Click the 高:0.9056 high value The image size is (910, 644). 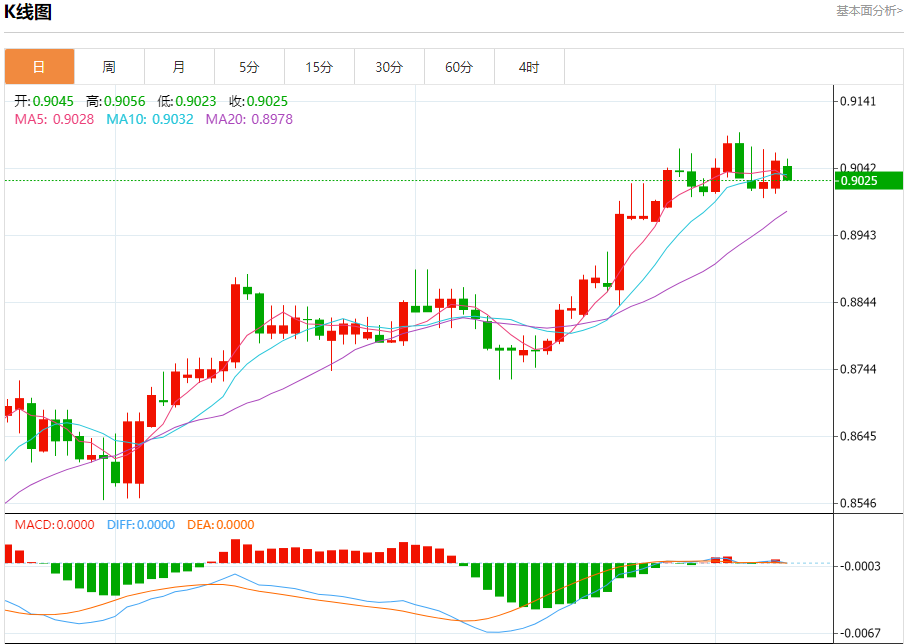tap(115, 101)
